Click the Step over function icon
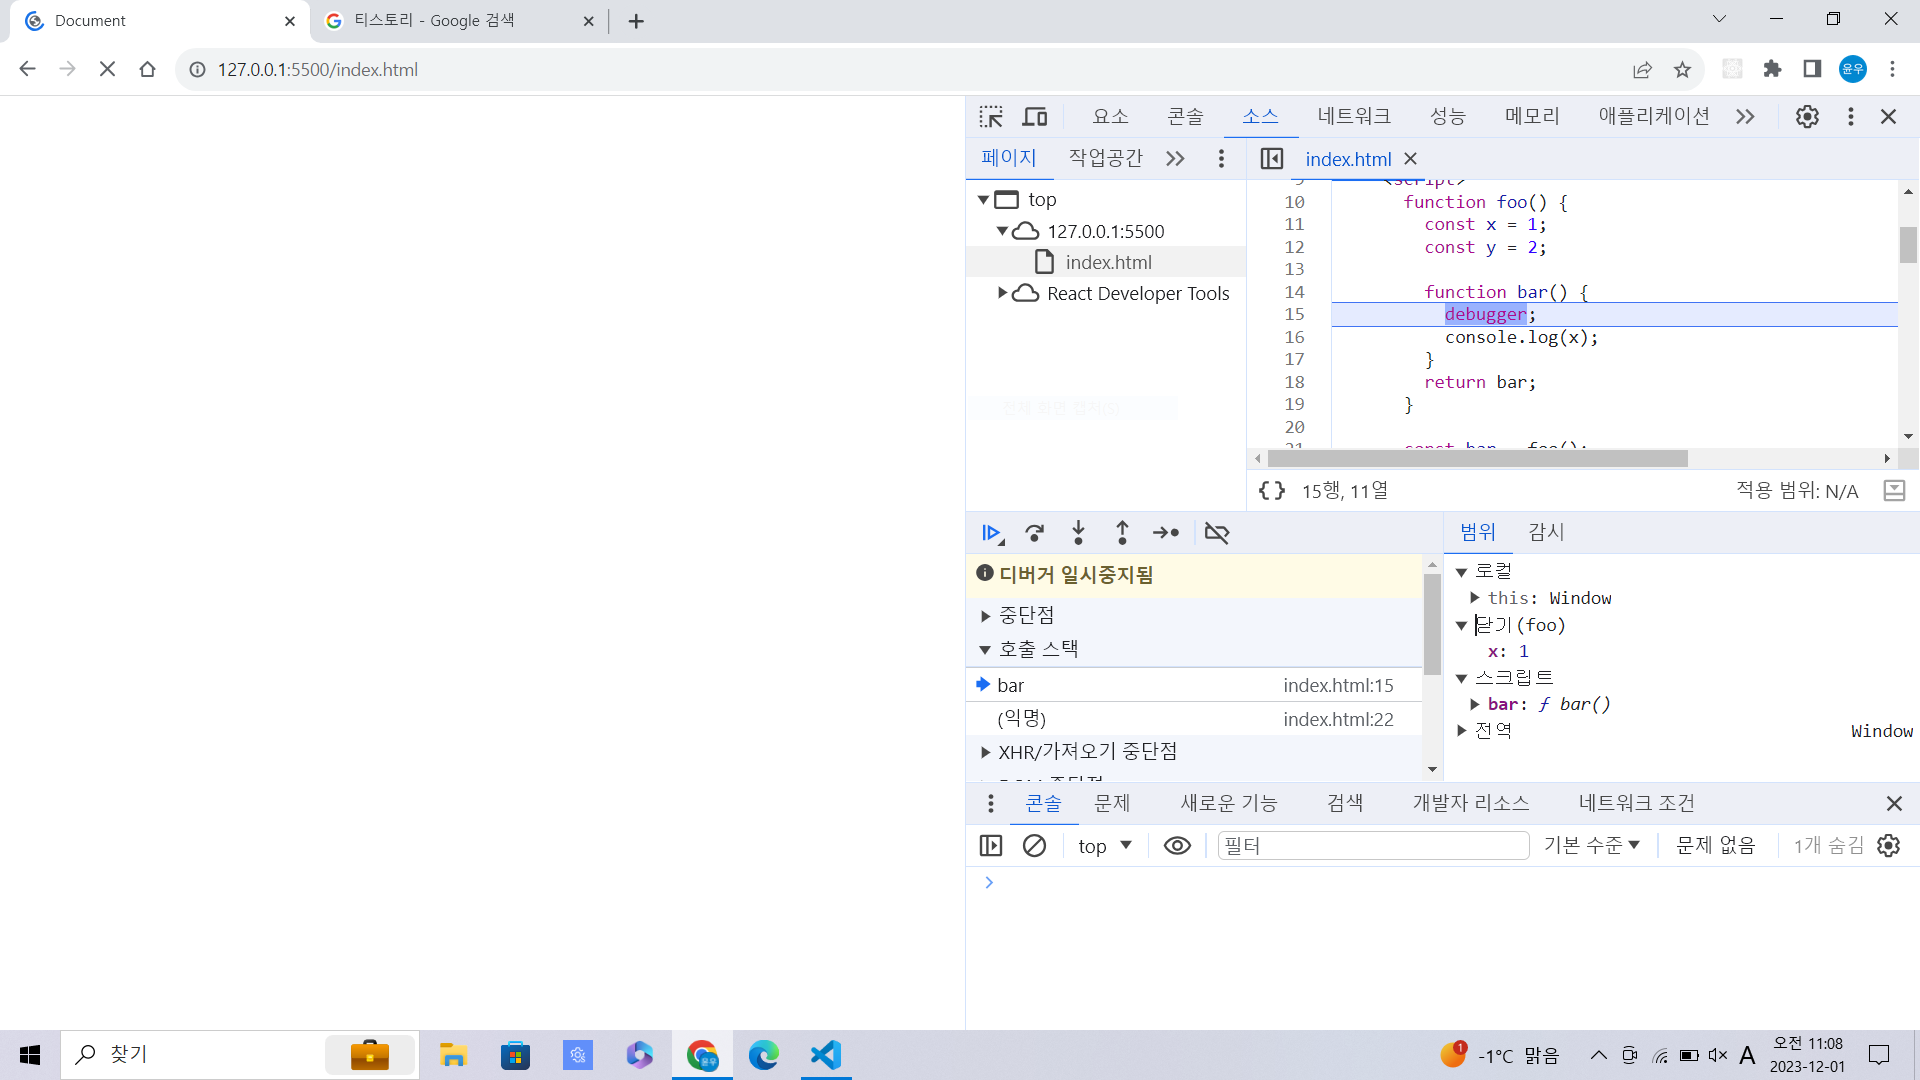The height and width of the screenshot is (1080, 1920). 1035,533
